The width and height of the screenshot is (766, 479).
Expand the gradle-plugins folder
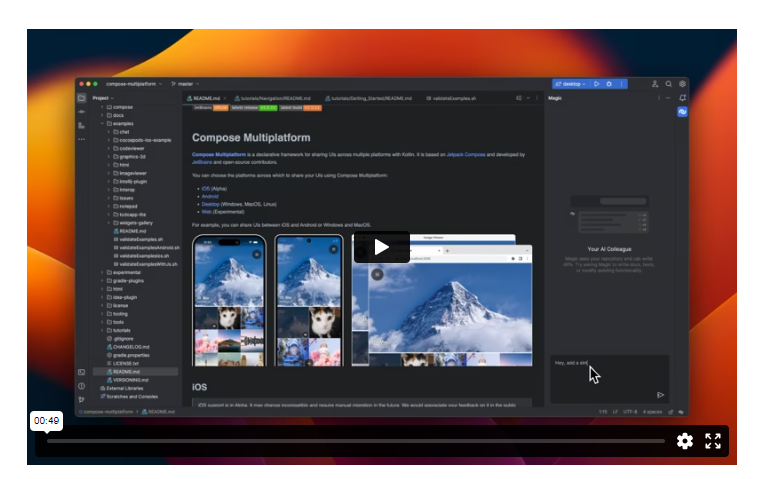[x=102, y=281]
